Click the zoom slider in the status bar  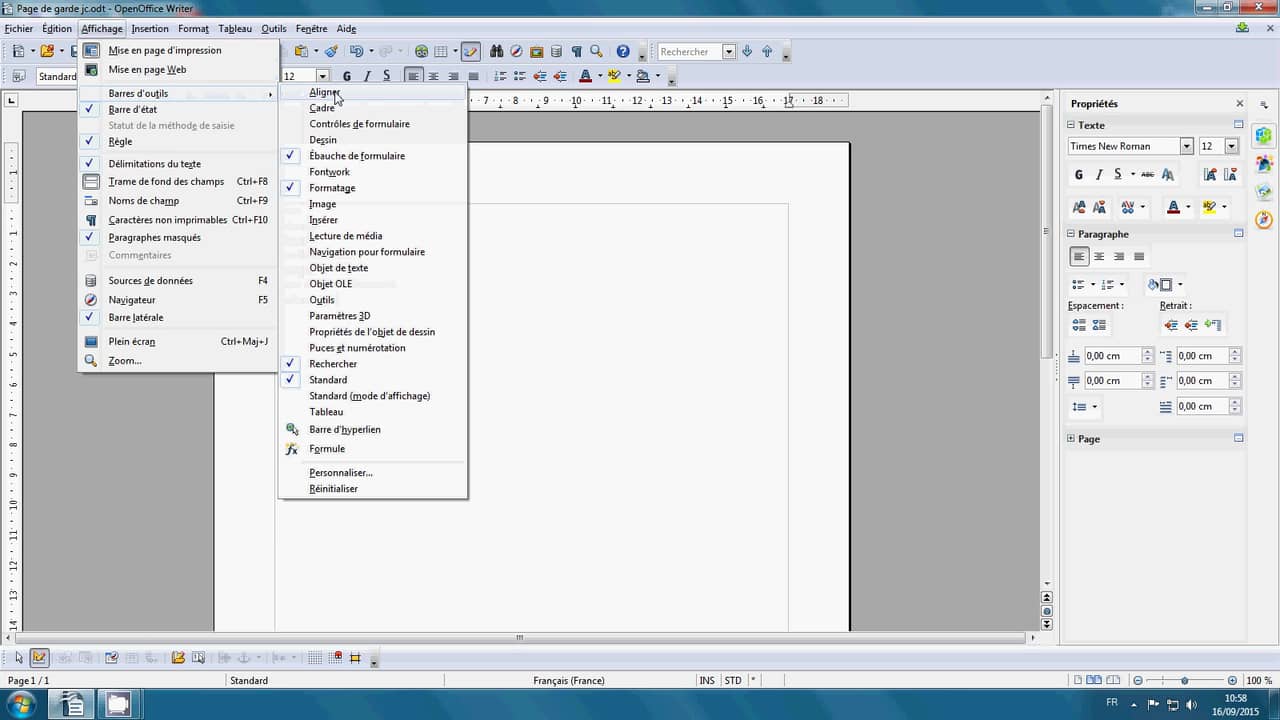(x=1184, y=681)
